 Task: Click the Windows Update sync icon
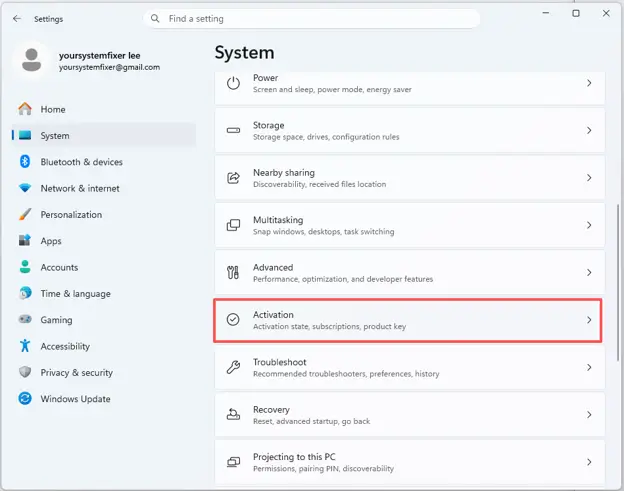(x=25, y=398)
